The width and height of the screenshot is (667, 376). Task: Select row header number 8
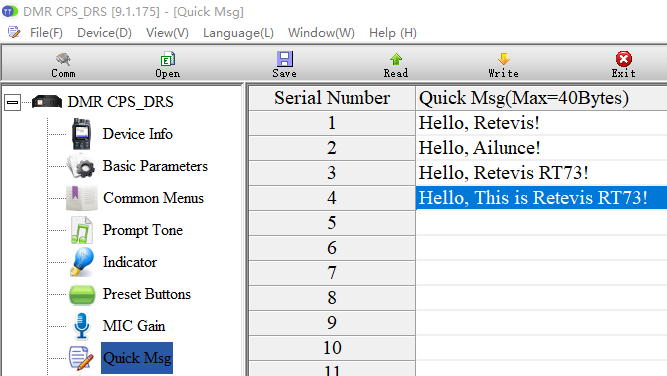tap(332, 298)
